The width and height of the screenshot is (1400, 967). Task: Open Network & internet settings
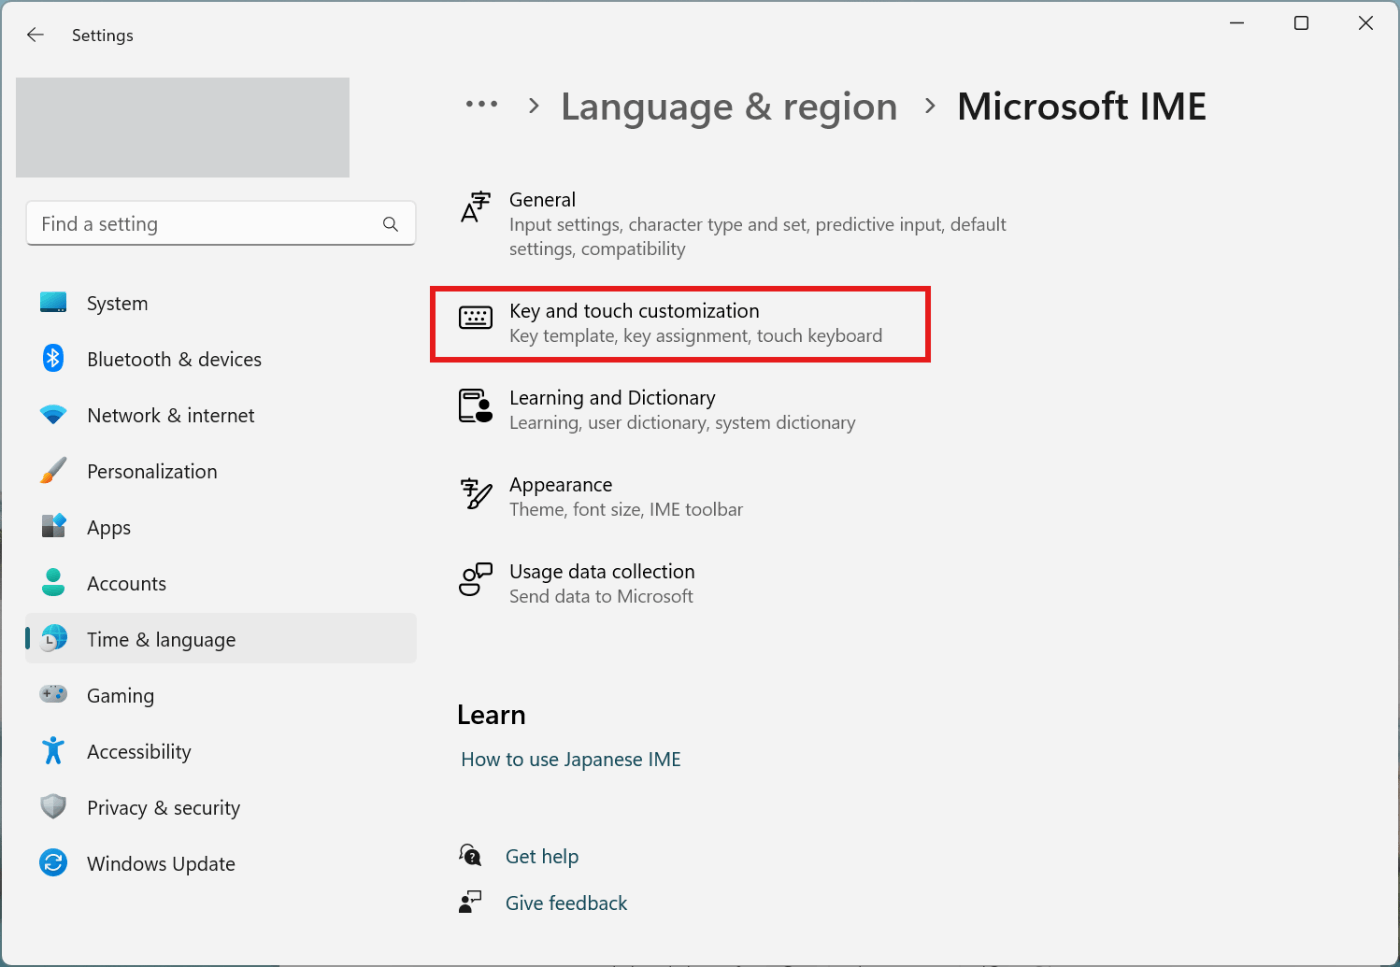pyautogui.click(x=221, y=415)
